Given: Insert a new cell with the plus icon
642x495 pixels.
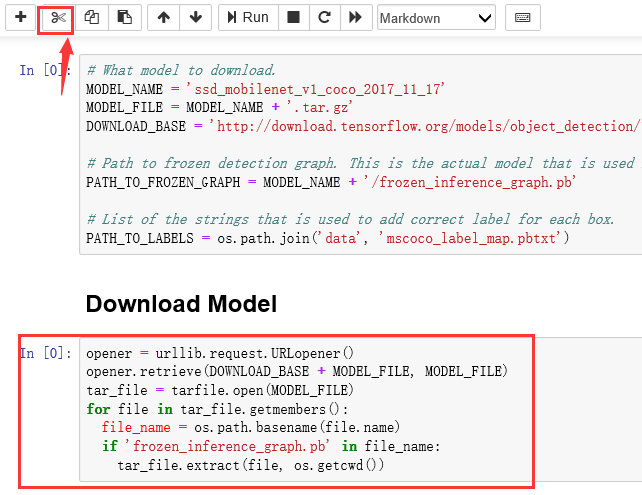Looking at the screenshot, I should 20,18.
